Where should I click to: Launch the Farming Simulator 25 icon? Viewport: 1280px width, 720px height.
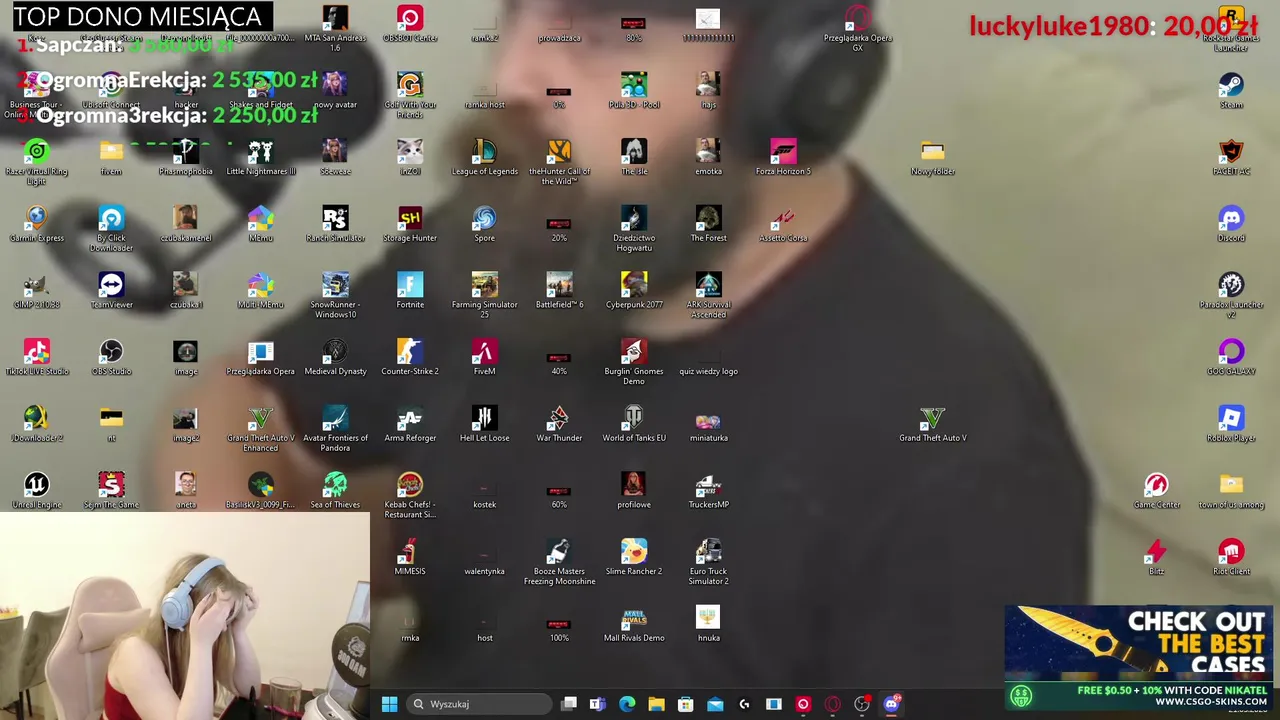[x=484, y=296]
